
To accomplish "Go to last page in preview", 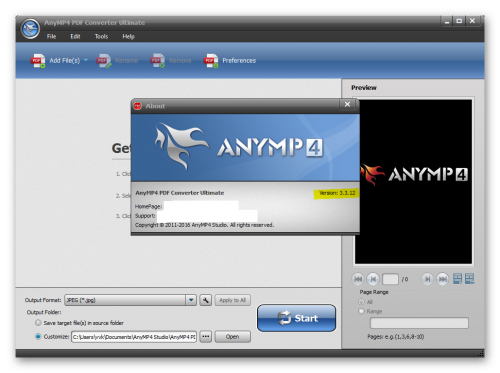I will (443, 279).
